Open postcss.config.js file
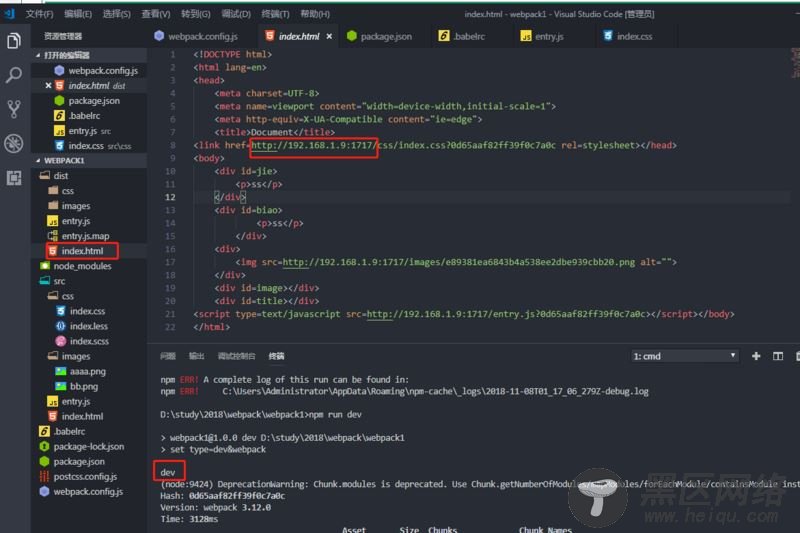The image size is (800, 533). pos(85,476)
